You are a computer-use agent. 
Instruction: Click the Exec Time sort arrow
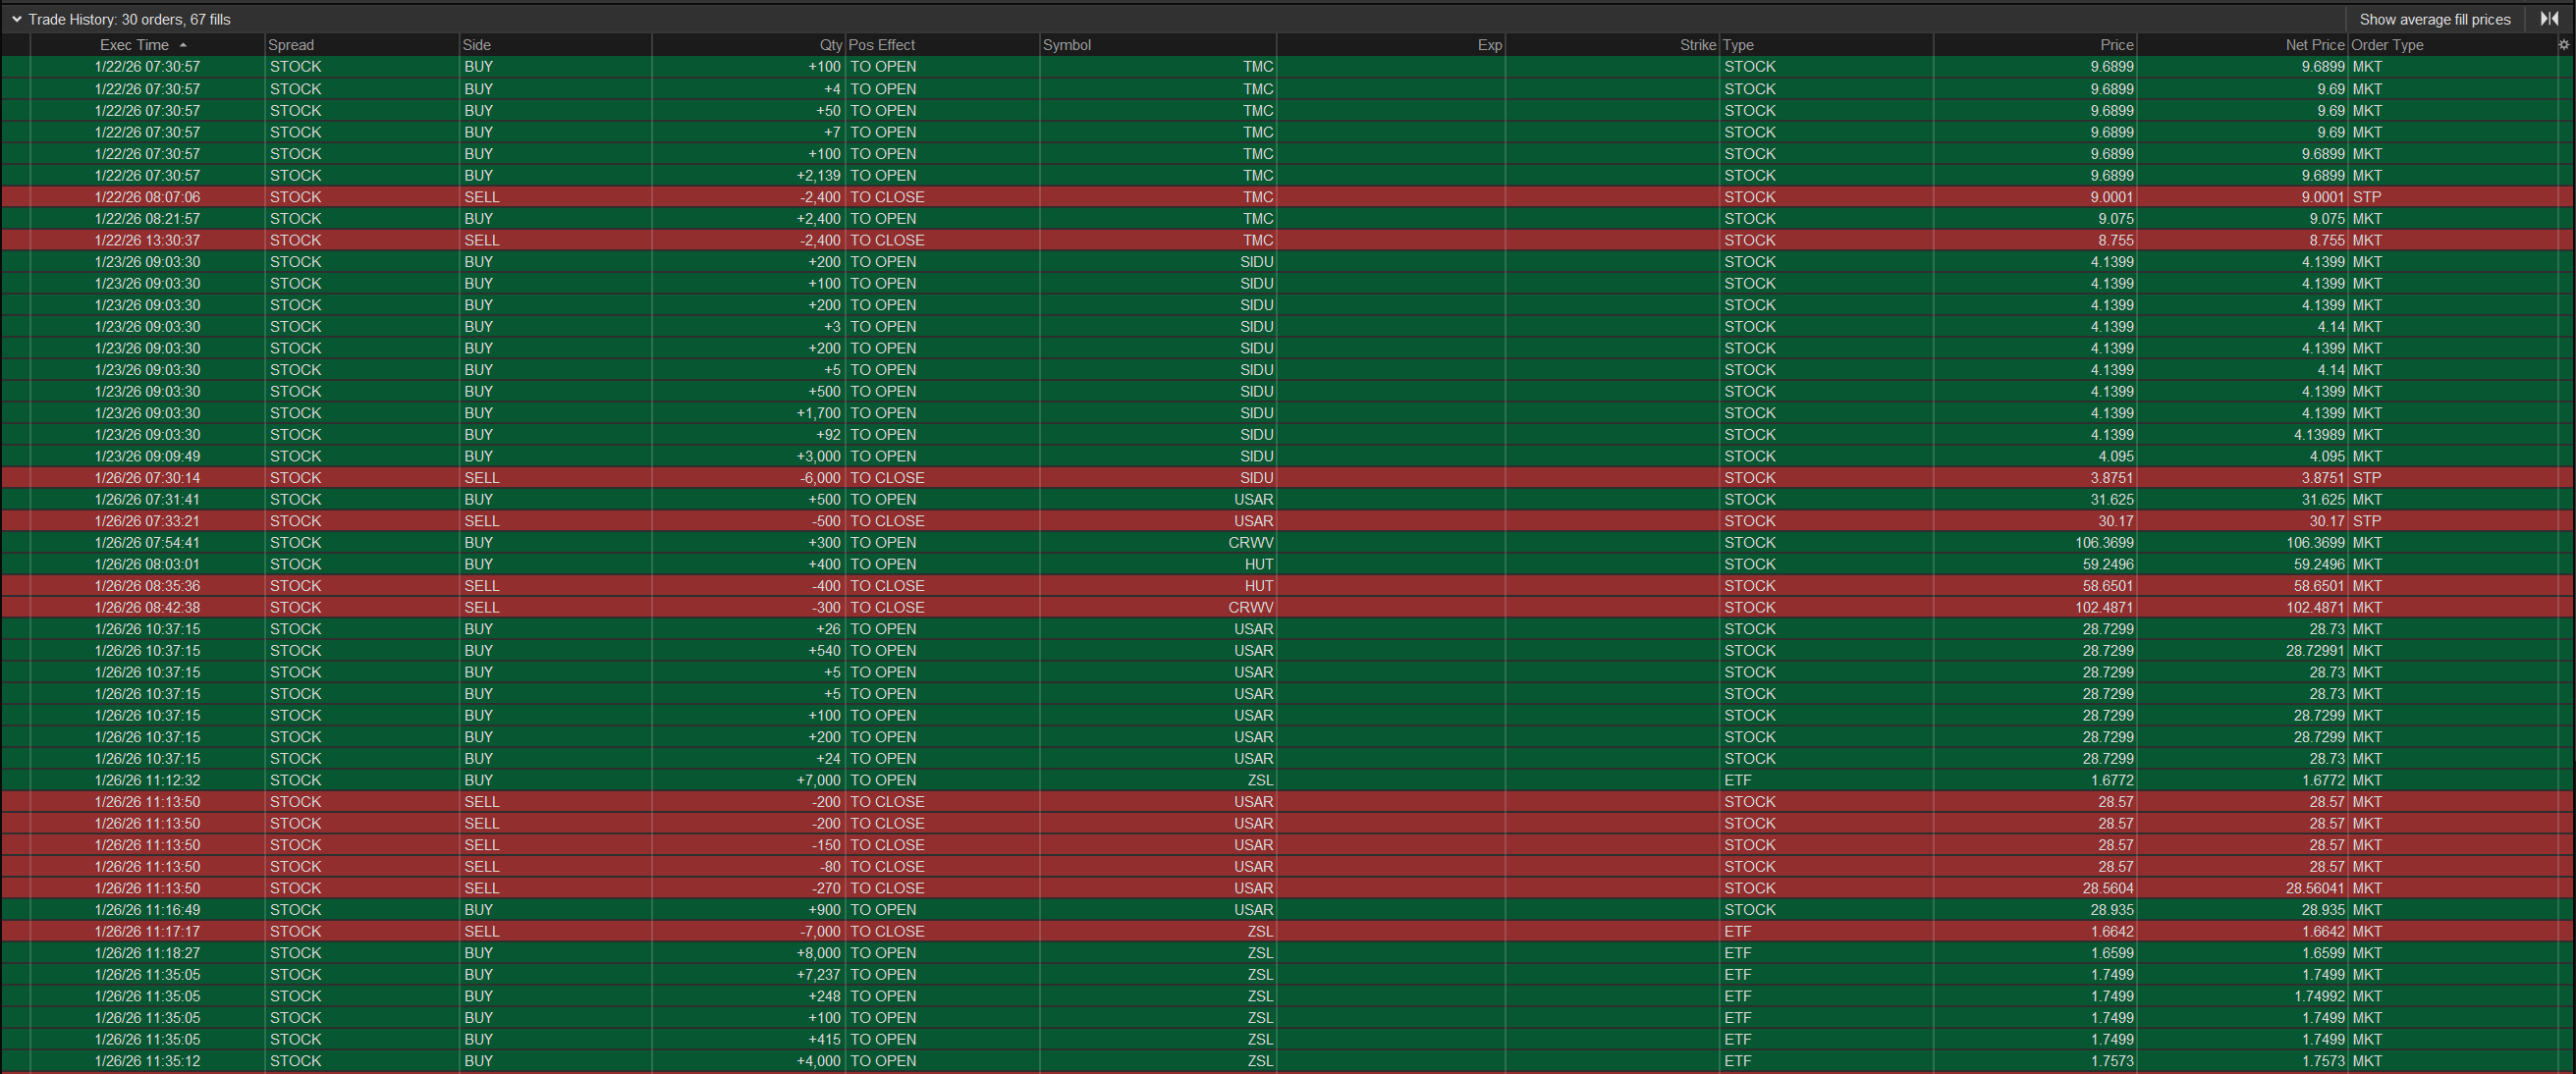(x=183, y=45)
